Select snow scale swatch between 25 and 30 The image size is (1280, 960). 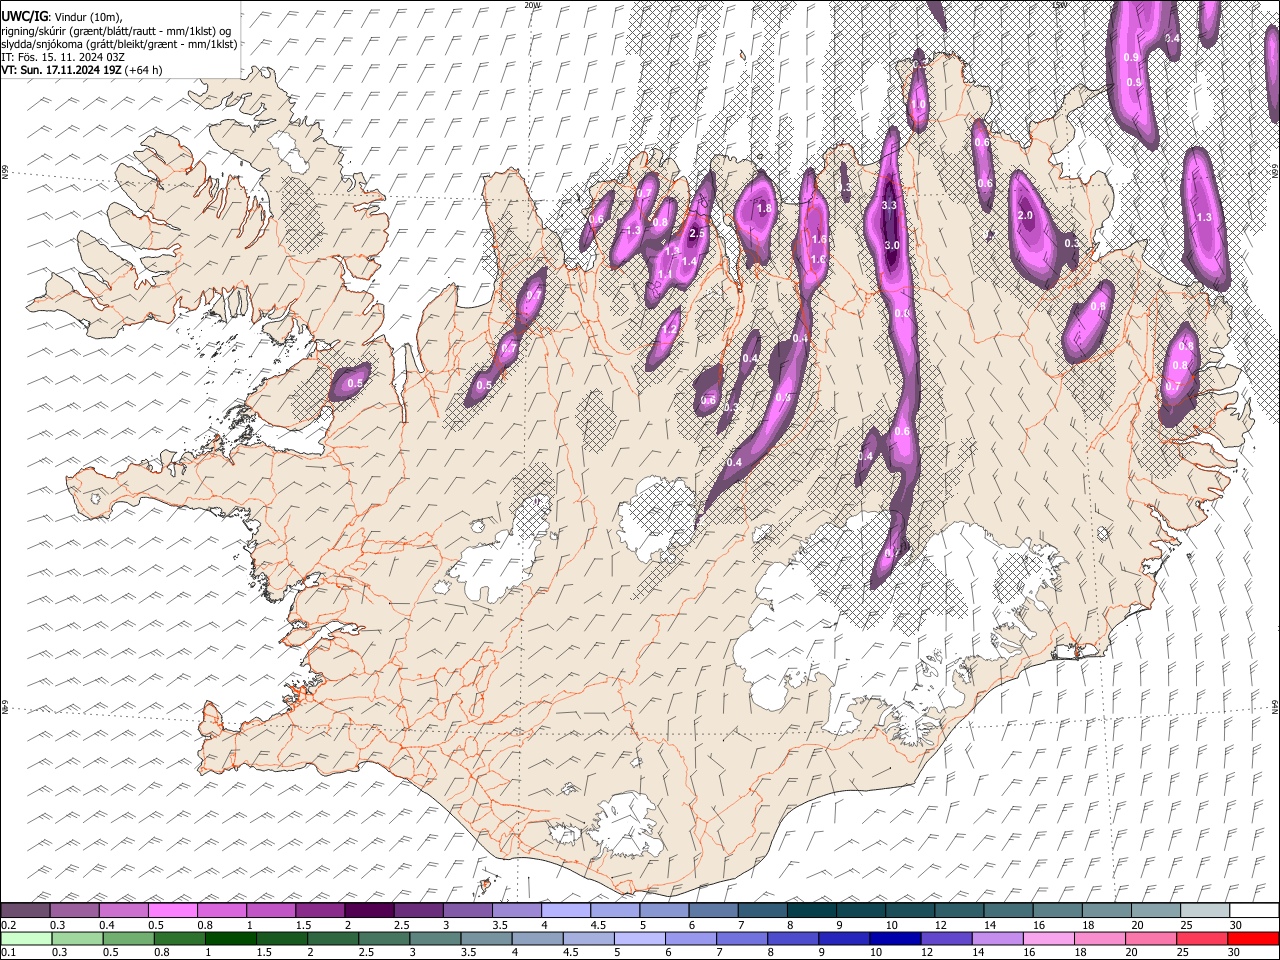[x=1205, y=910]
